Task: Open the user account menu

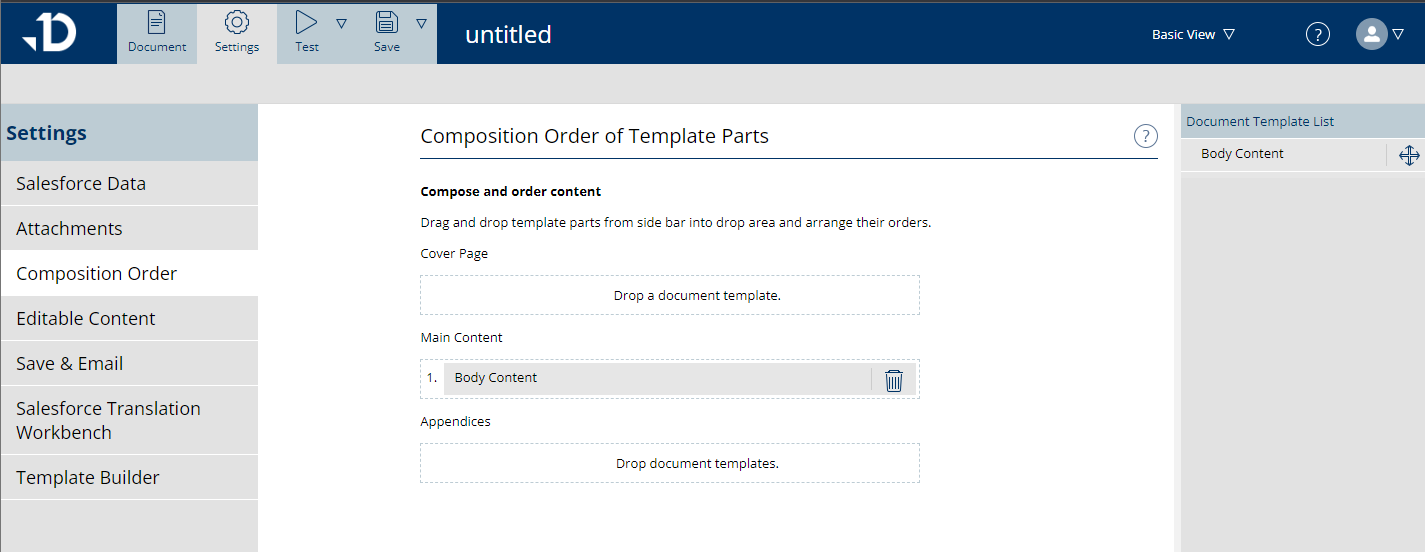Action: click(x=1380, y=34)
